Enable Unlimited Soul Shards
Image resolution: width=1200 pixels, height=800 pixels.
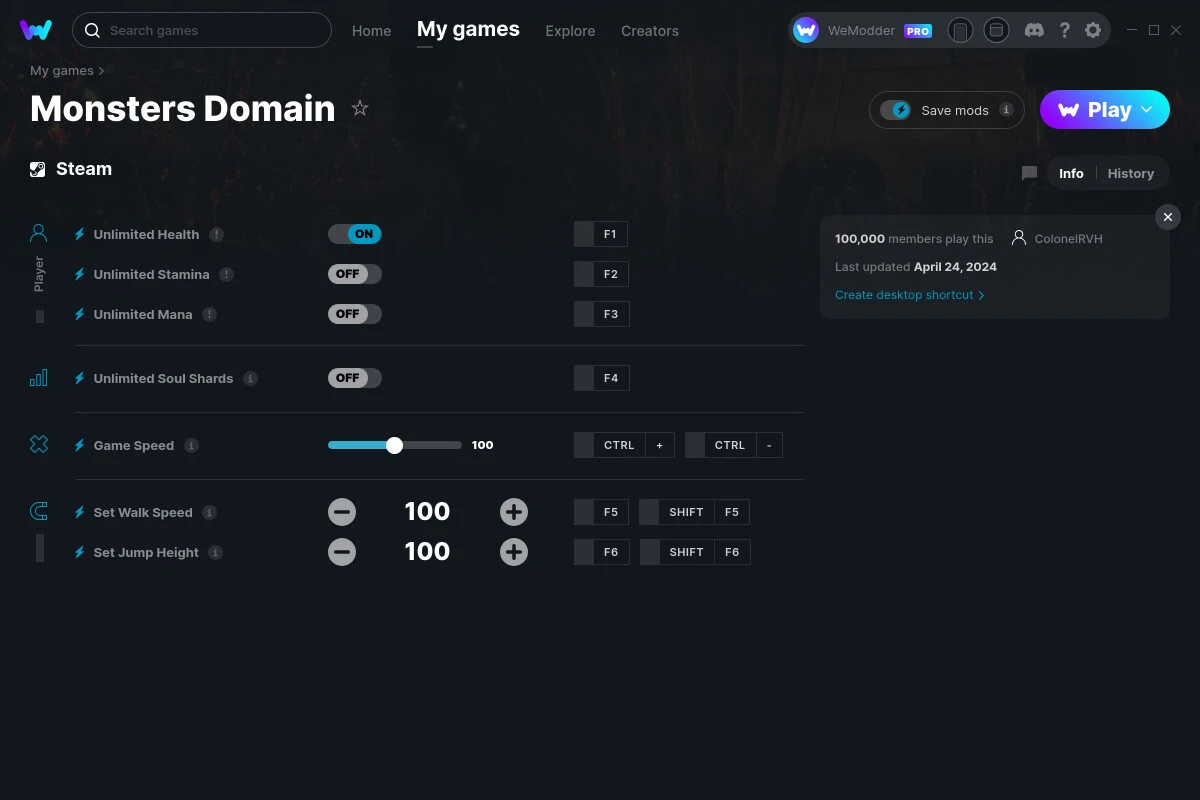pyautogui.click(x=354, y=378)
